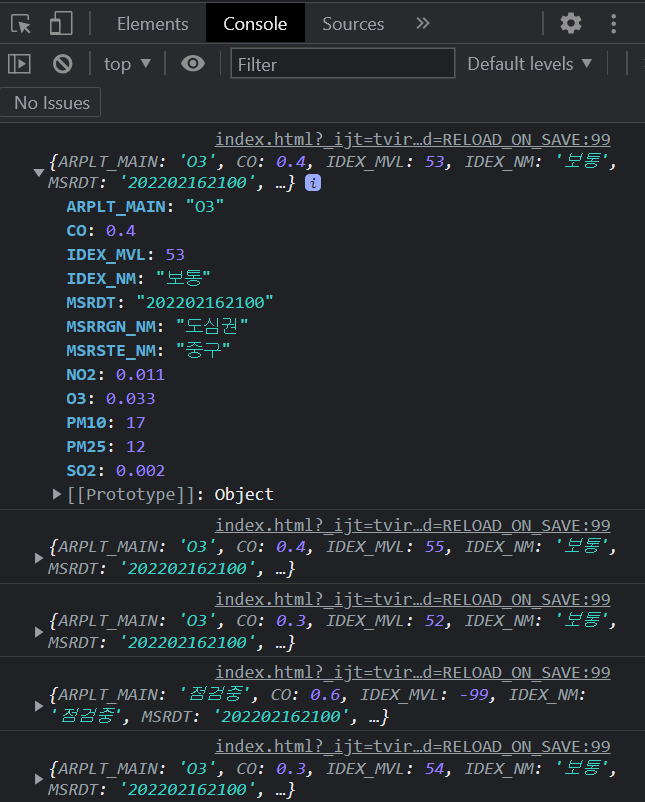The image size is (645, 802).
Task: Collapse the first expanded logged object
Action: [39, 172]
